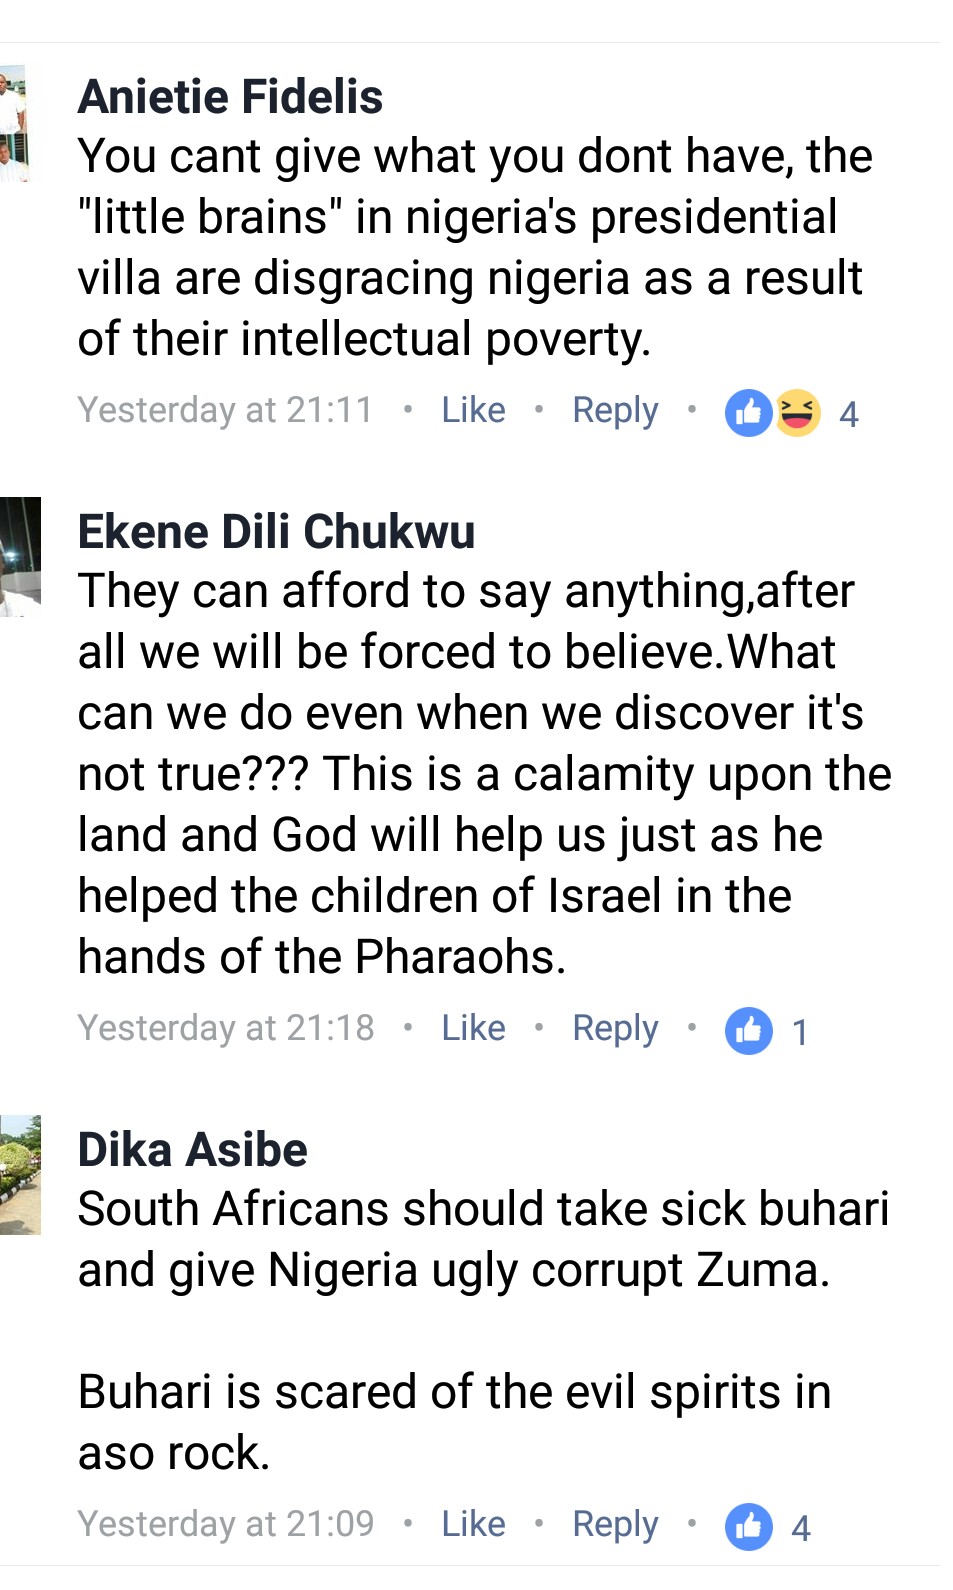
Task: Click timestamp Yesterday at 21:18
Action: (226, 1028)
